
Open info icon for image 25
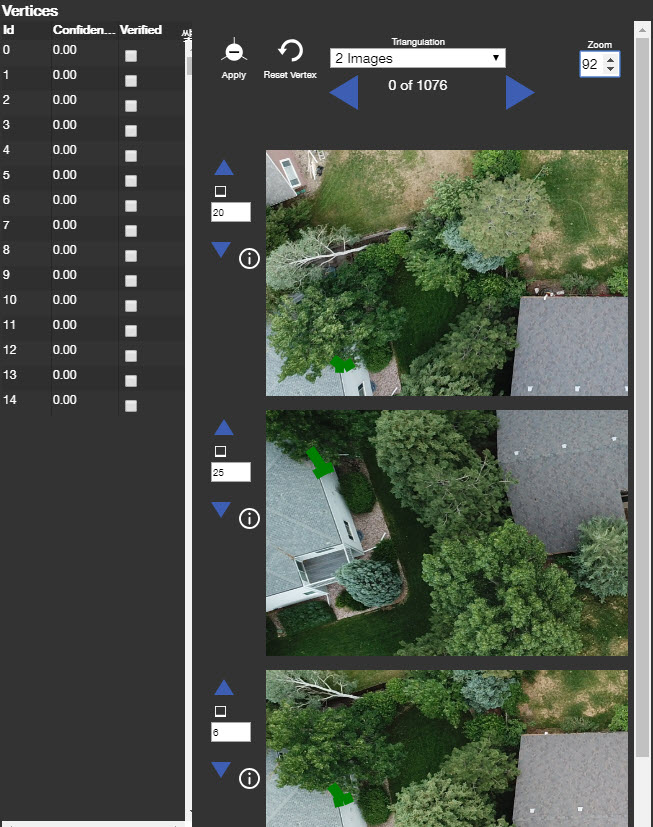(250, 518)
